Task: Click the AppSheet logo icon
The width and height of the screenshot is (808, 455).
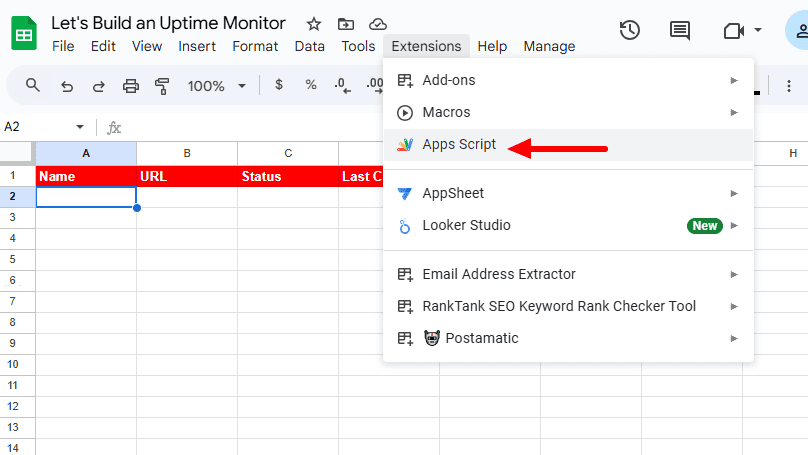Action: coord(405,194)
